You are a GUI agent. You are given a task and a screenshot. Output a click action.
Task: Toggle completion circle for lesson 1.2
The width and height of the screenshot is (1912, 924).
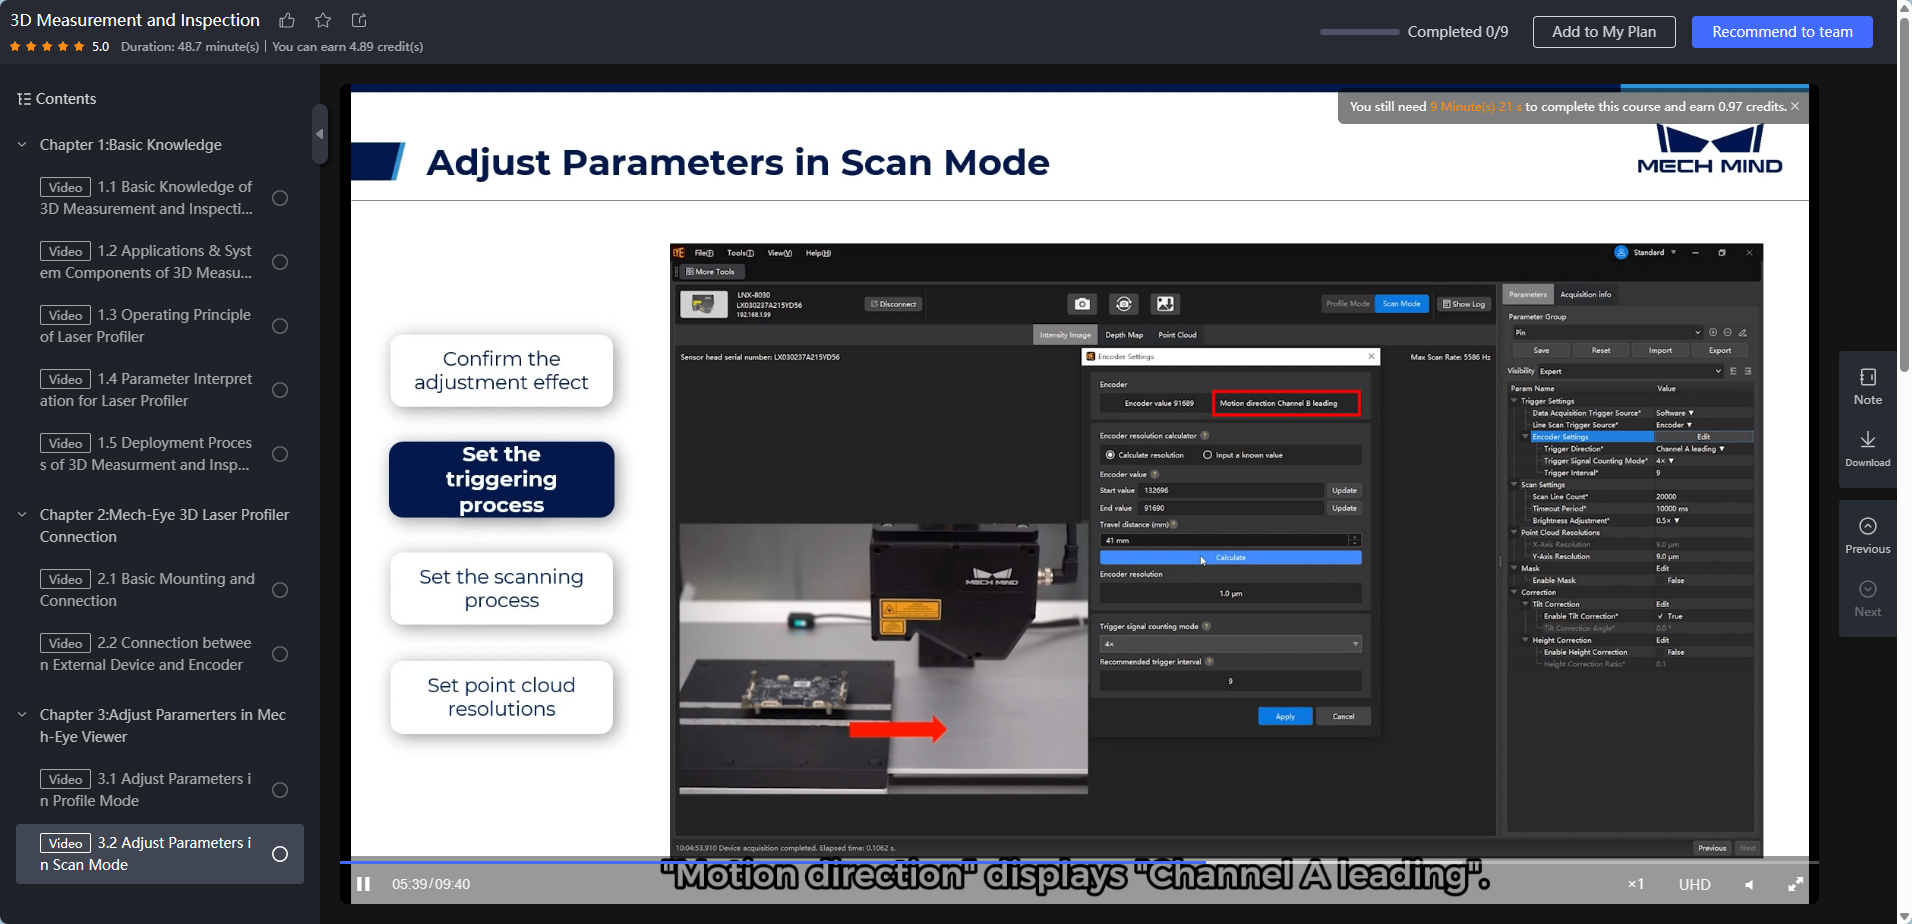coord(280,262)
